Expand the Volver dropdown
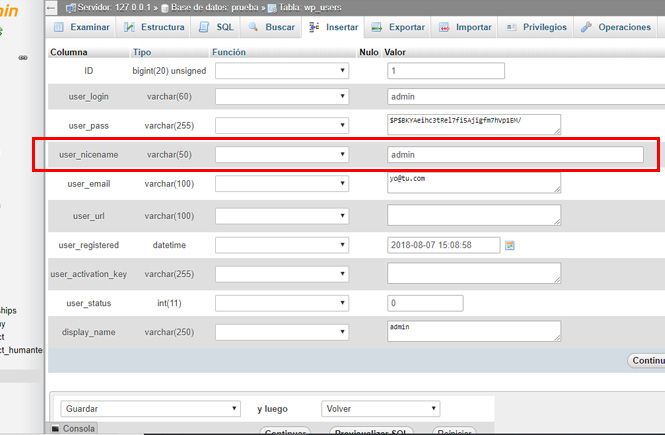Screen dimensions: 665x435 [380, 409]
